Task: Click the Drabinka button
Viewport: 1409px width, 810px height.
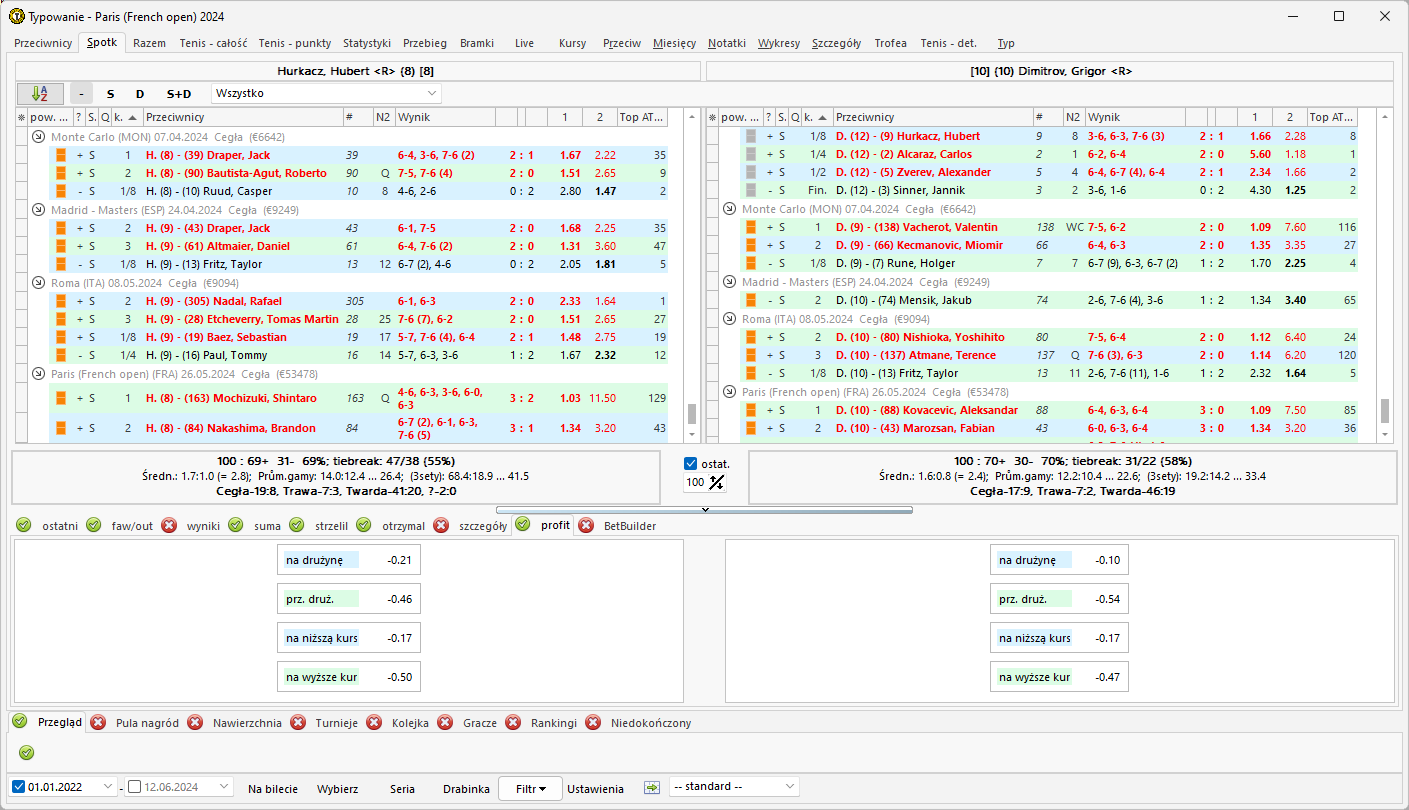Action: point(466,788)
